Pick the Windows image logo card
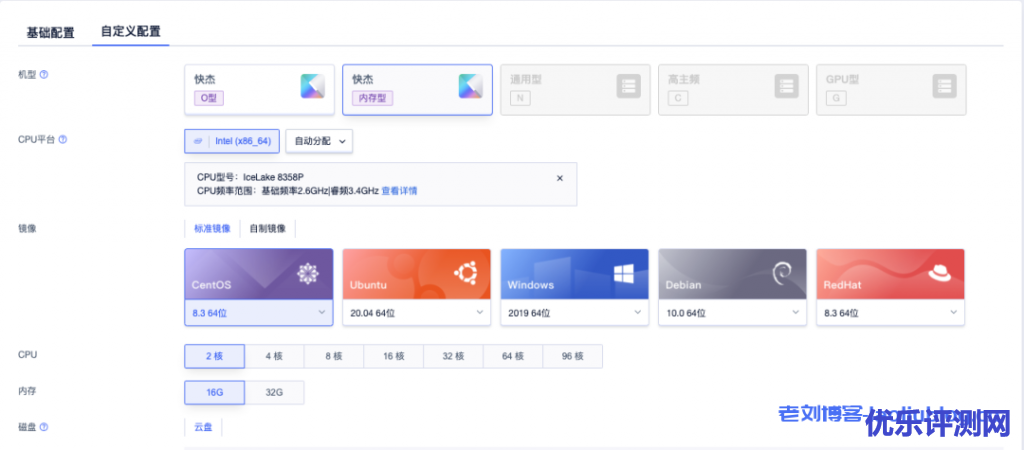The height and width of the screenshot is (450, 1024). [x=574, y=275]
